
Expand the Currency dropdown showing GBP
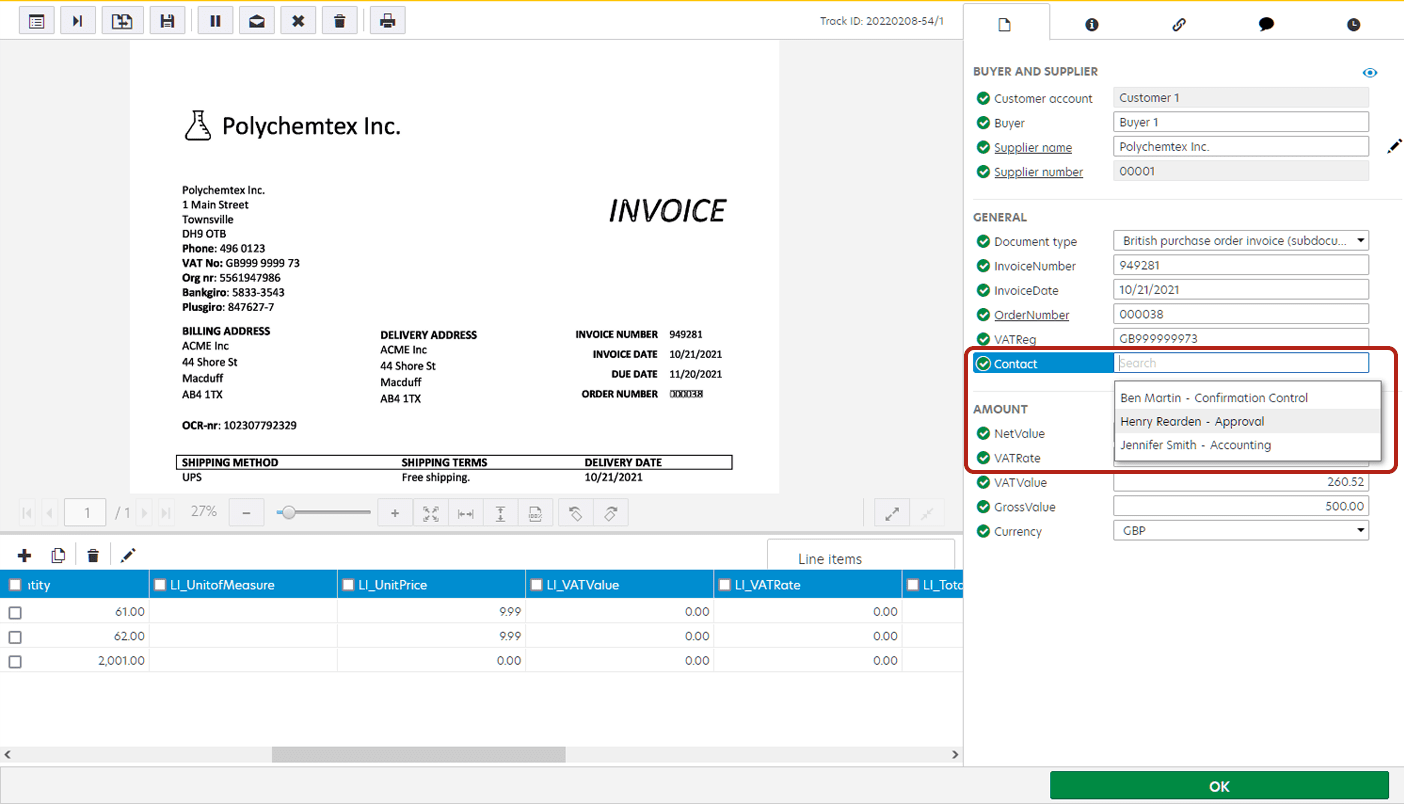(x=1362, y=530)
